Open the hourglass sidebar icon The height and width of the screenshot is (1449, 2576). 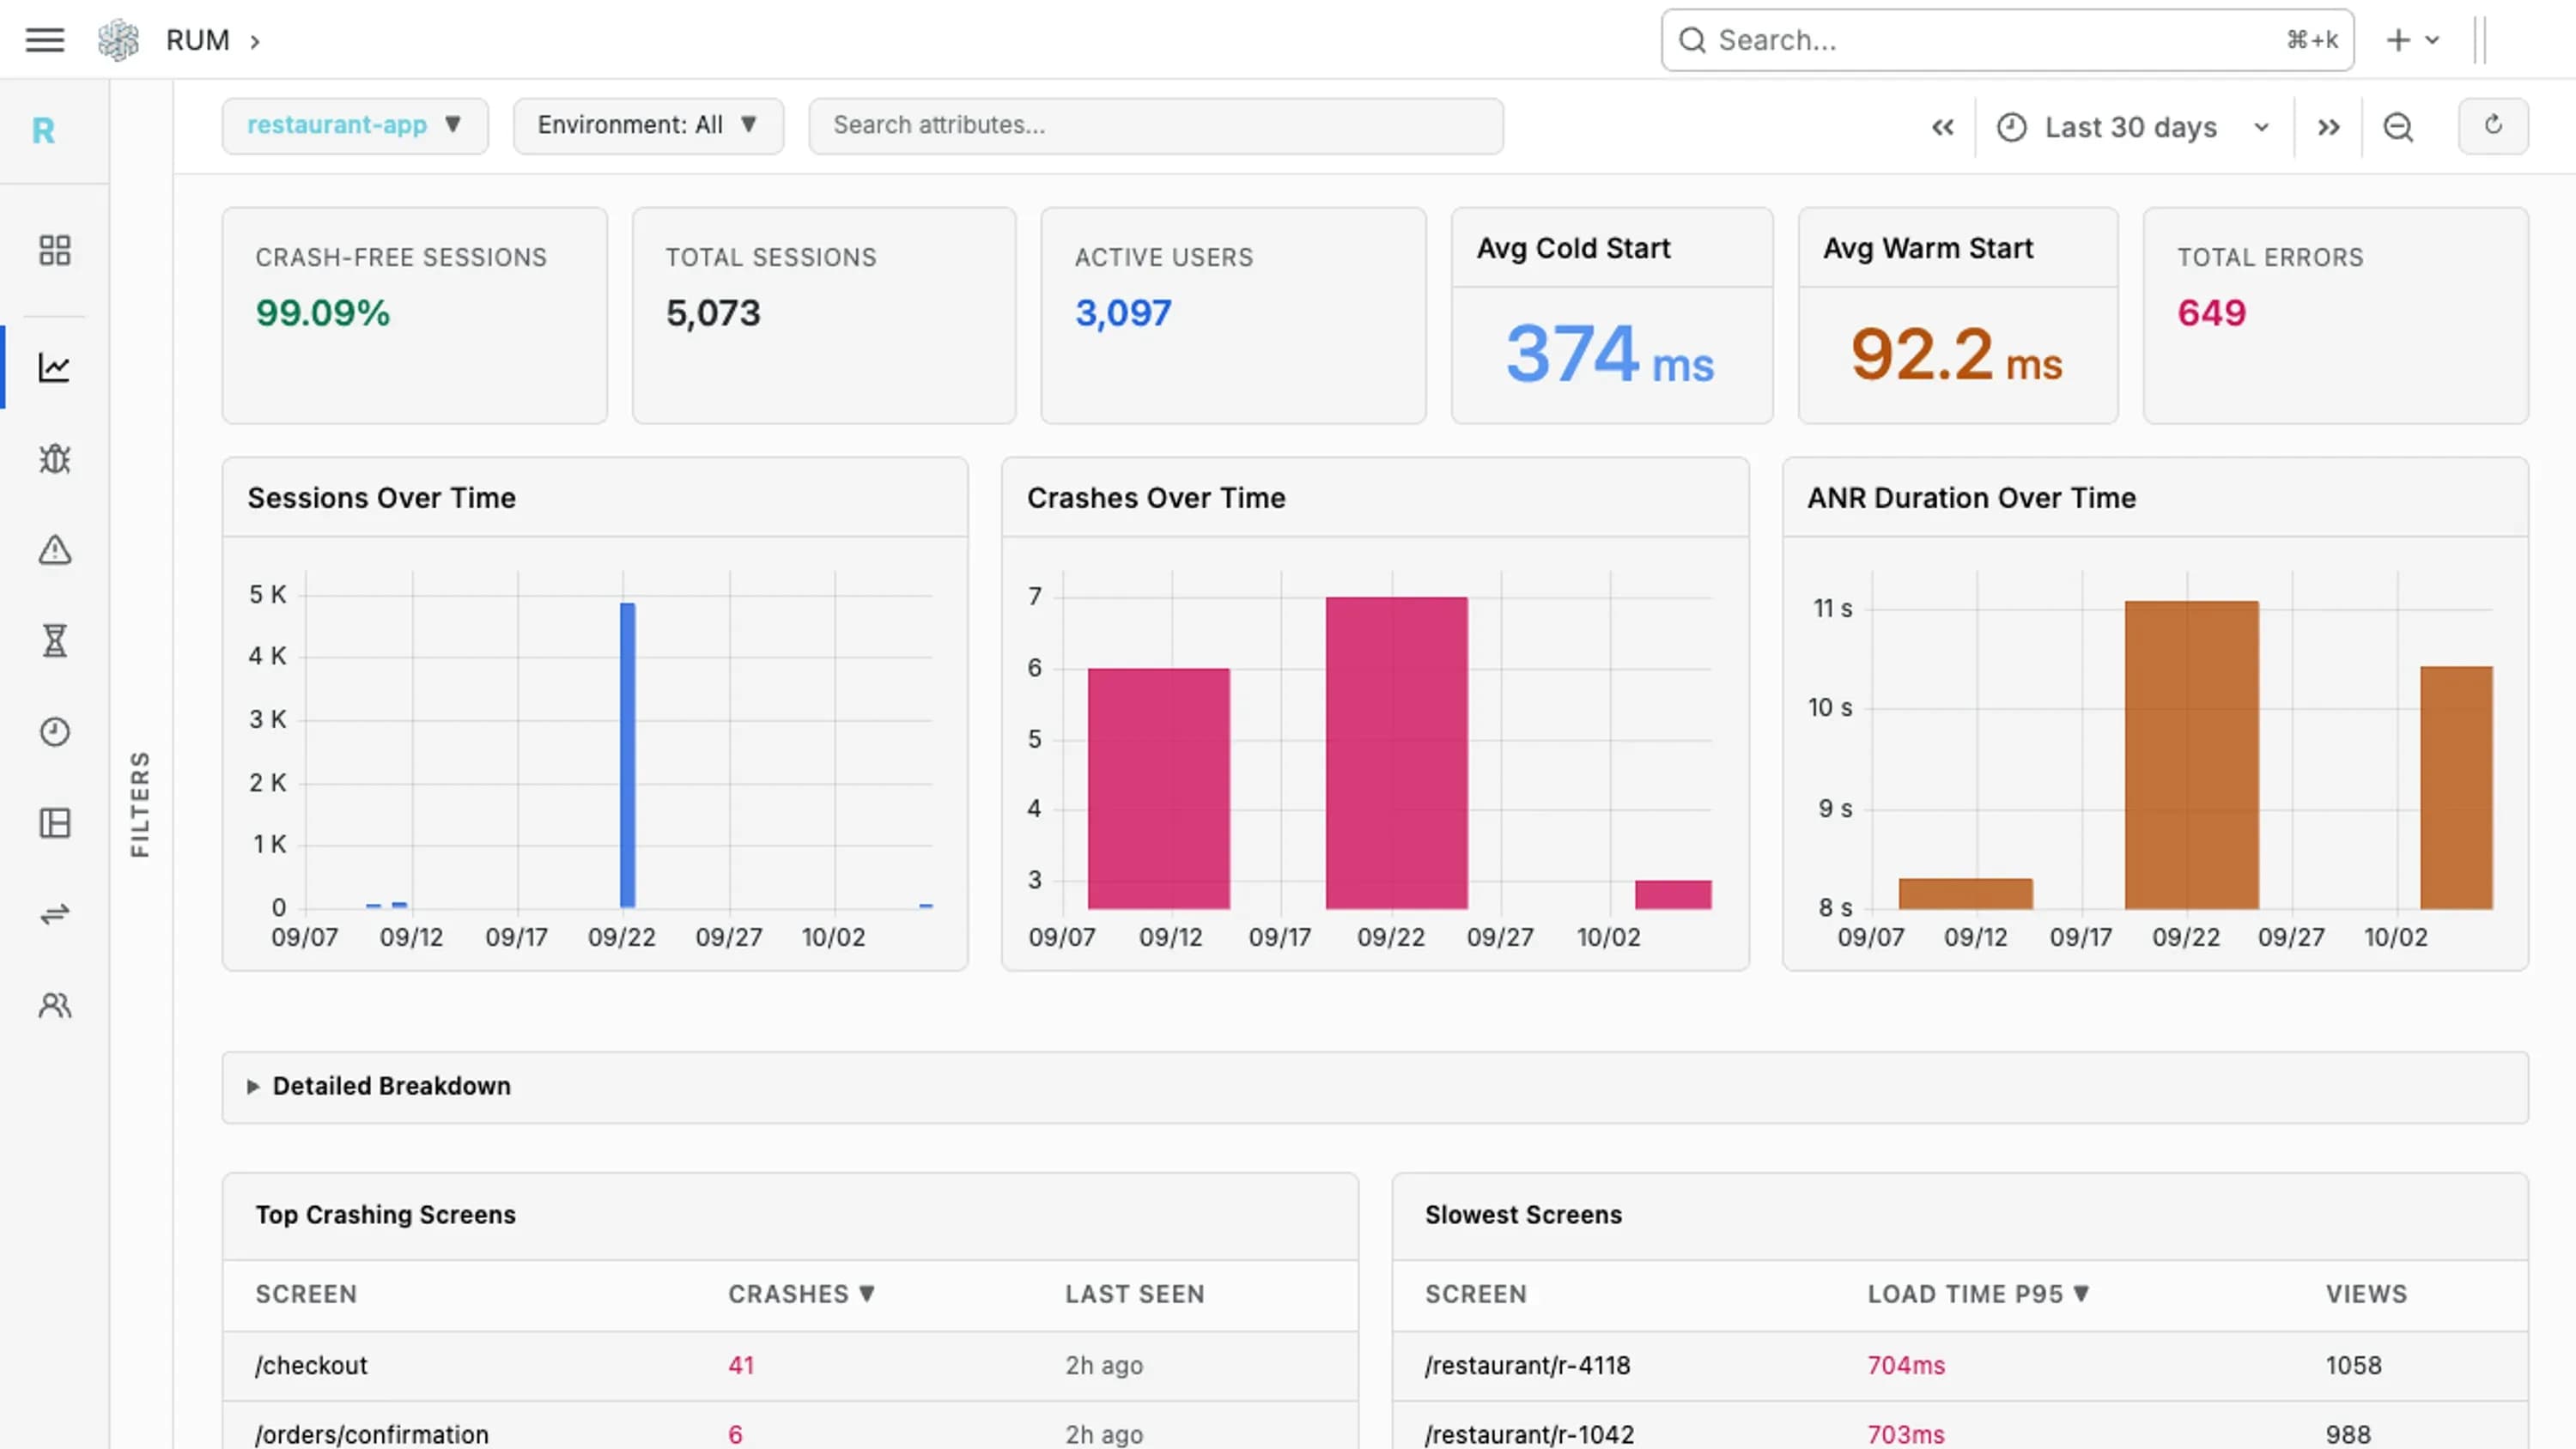coord(55,641)
